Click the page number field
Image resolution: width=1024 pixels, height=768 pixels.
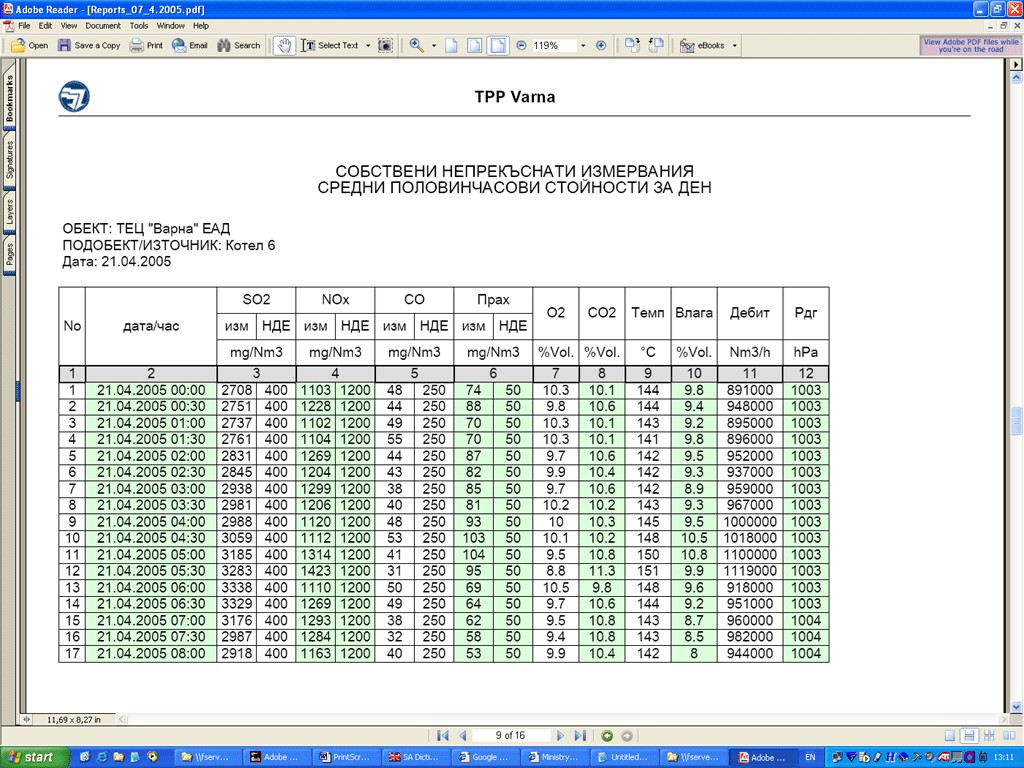click(510, 735)
